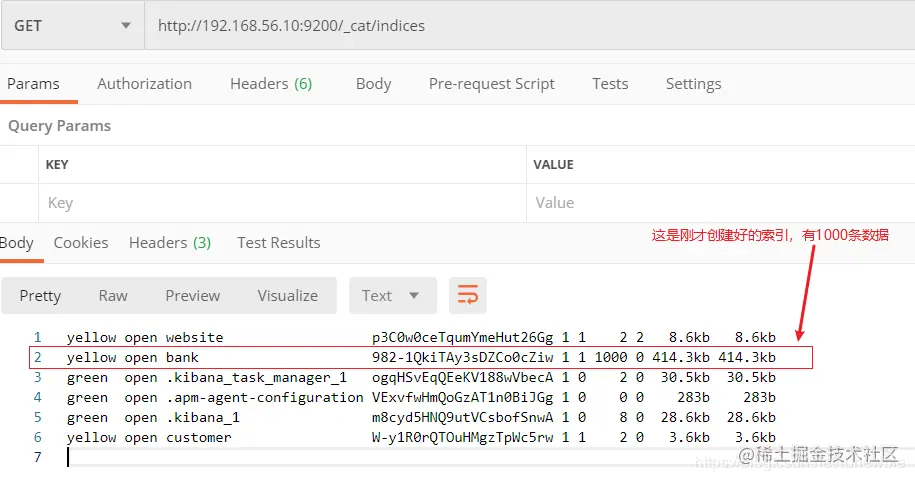Click the uuid 'VExvfwHmQoGzAT1n0BiJGg'

(x=462, y=398)
